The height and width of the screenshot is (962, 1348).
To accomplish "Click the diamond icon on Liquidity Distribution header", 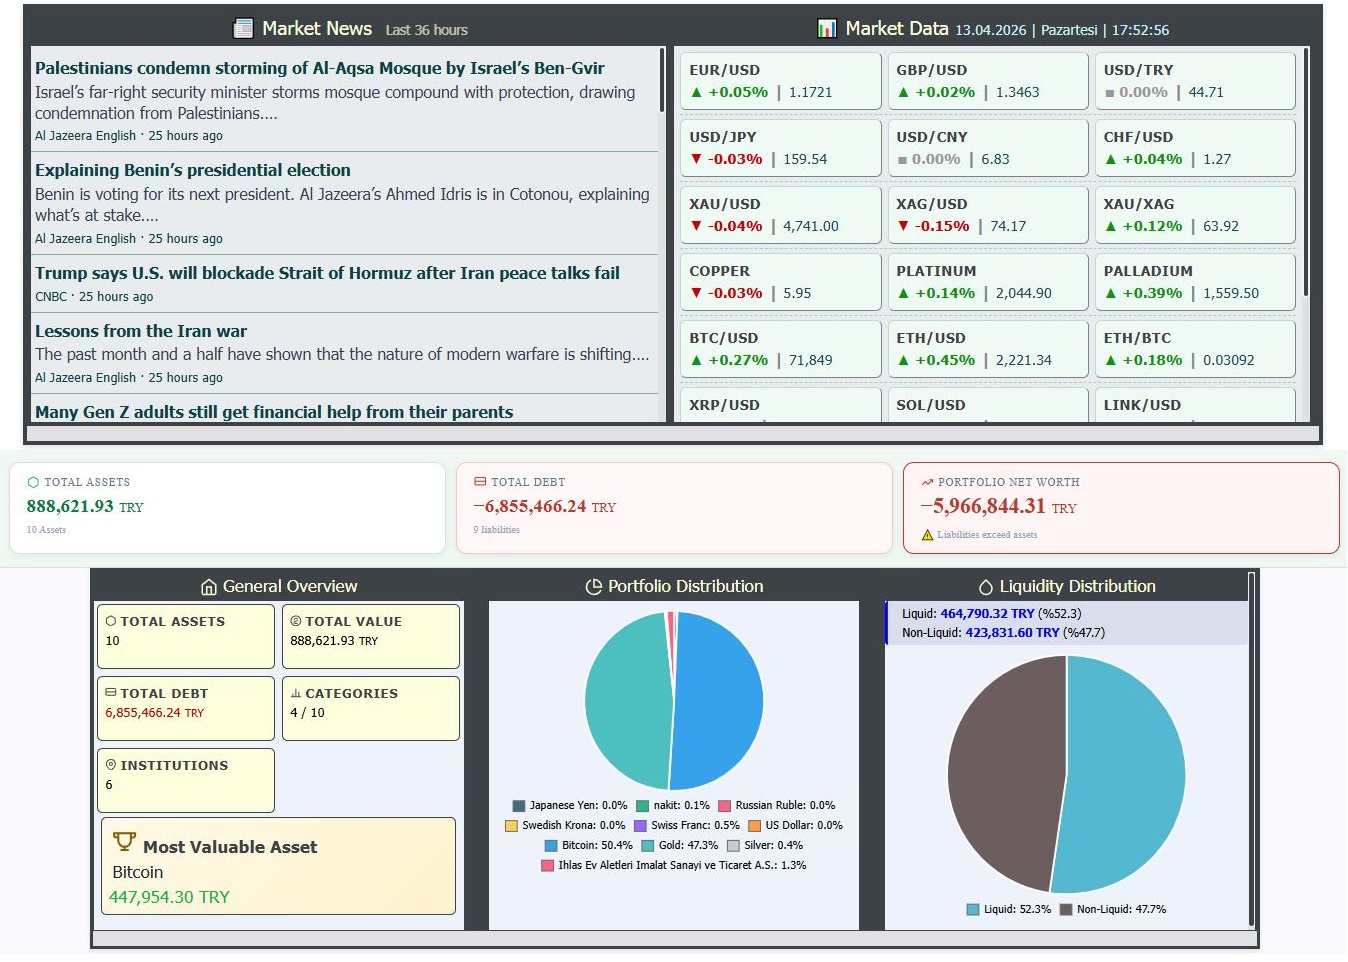I will pos(985,587).
